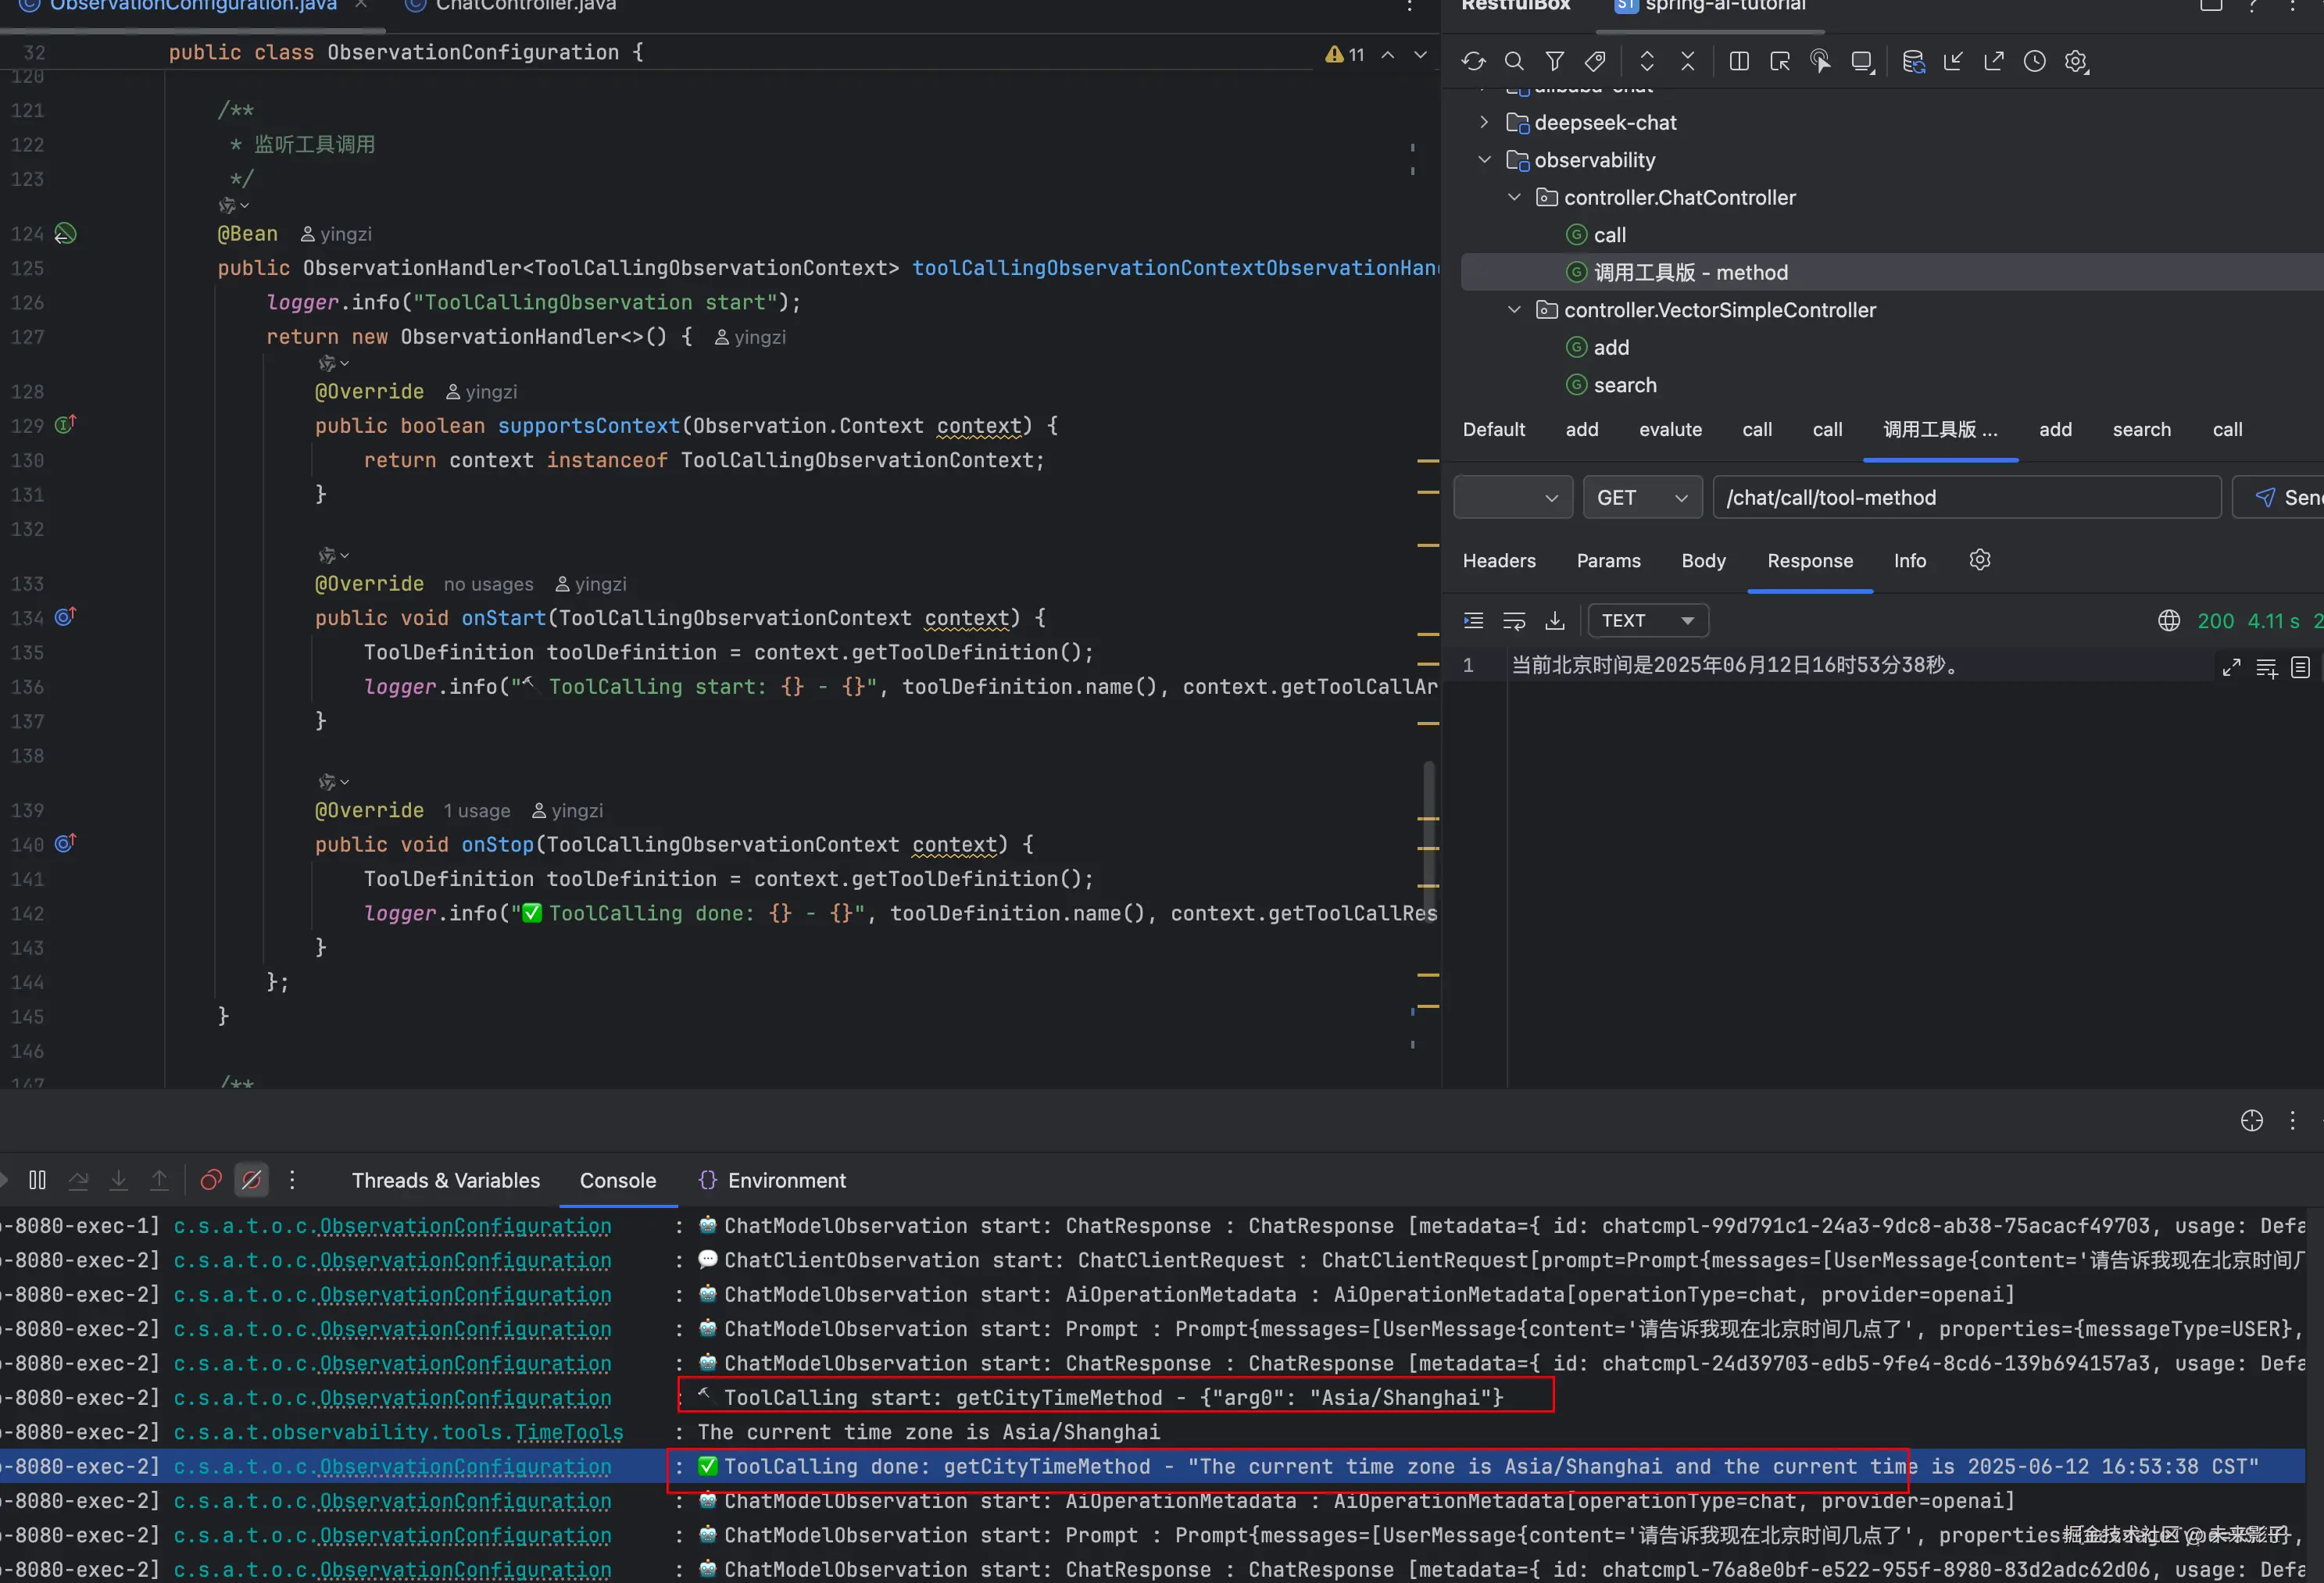
Task: Toggle mute breakpoints button
Action: point(252,1180)
